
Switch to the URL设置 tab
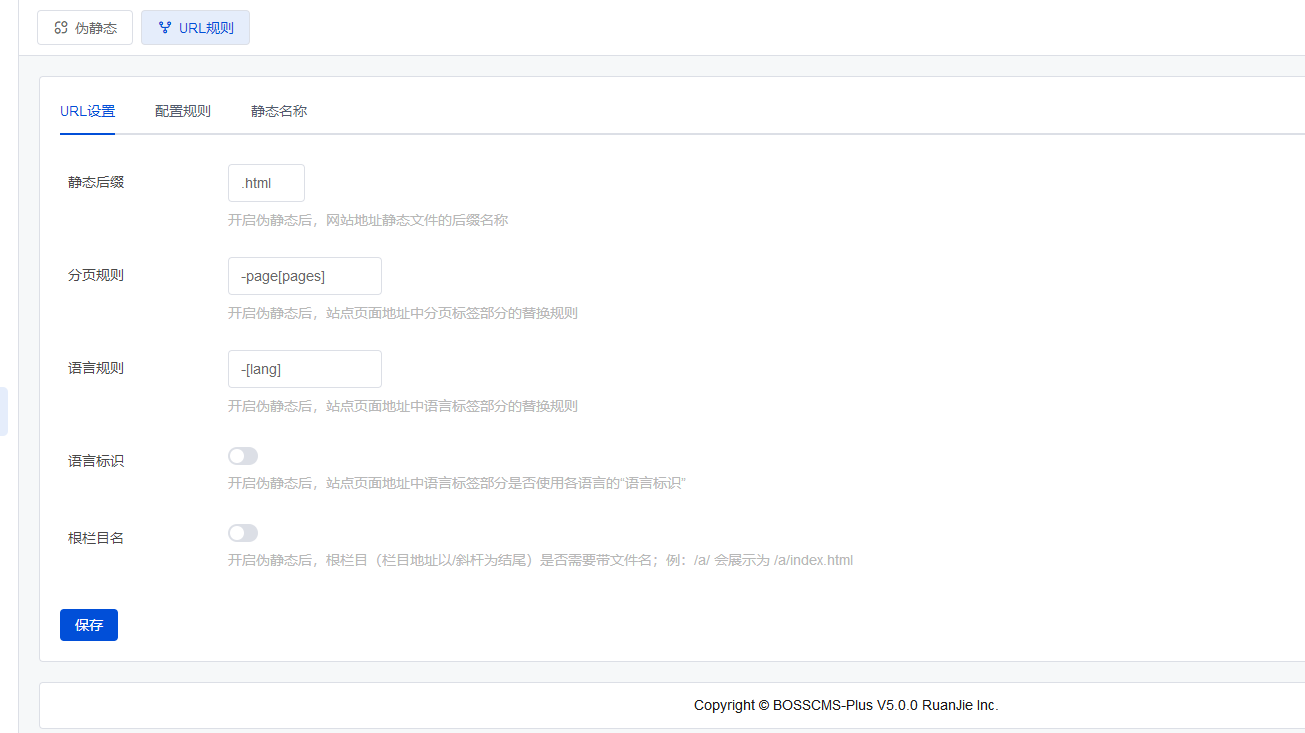point(87,111)
